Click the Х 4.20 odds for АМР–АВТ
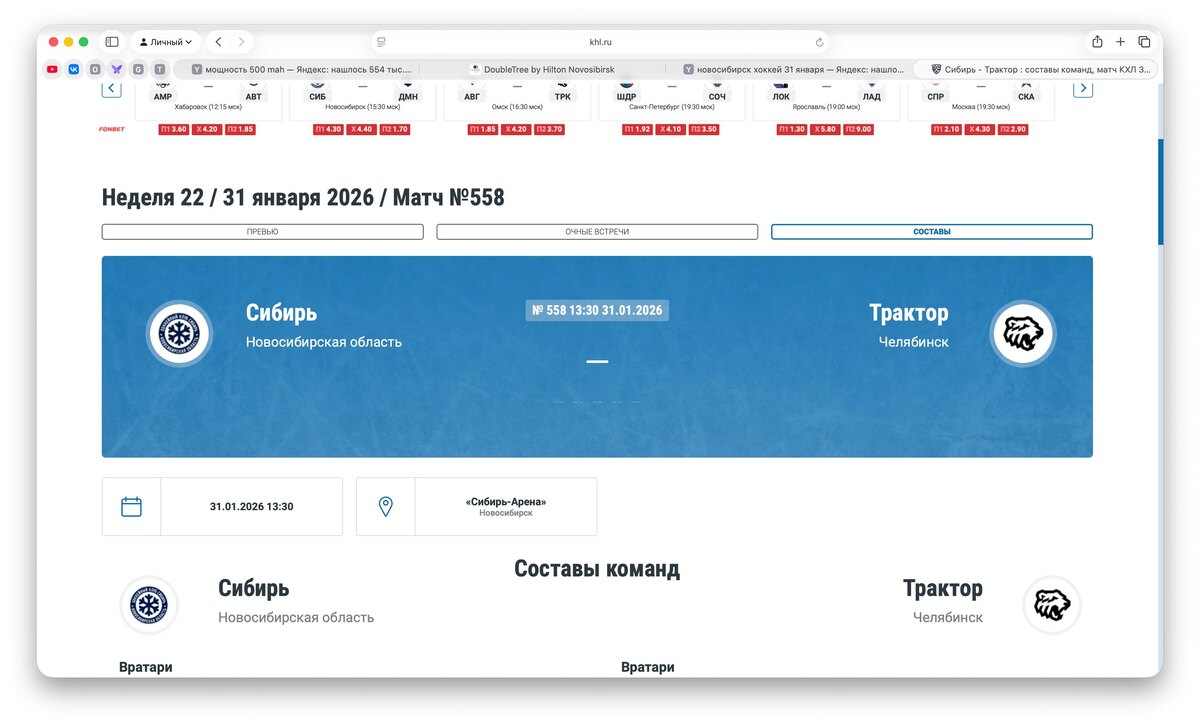 (x=207, y=129)
